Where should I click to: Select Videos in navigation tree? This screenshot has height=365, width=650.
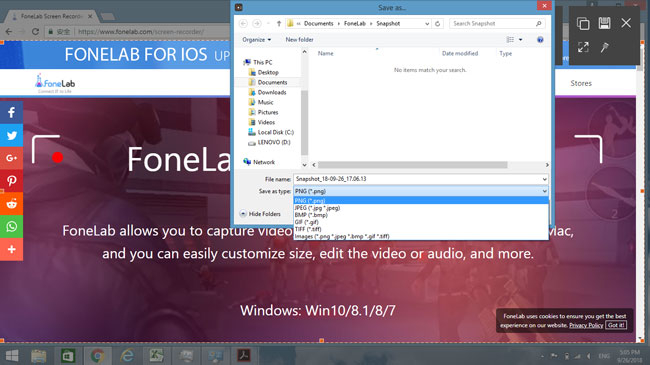point(266,122)
